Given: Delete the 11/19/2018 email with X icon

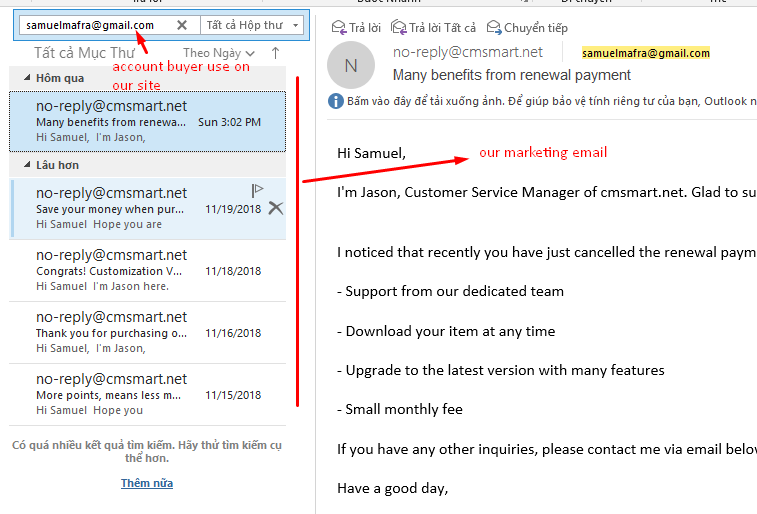Looking at the screenshot, I should pos(276,208).
